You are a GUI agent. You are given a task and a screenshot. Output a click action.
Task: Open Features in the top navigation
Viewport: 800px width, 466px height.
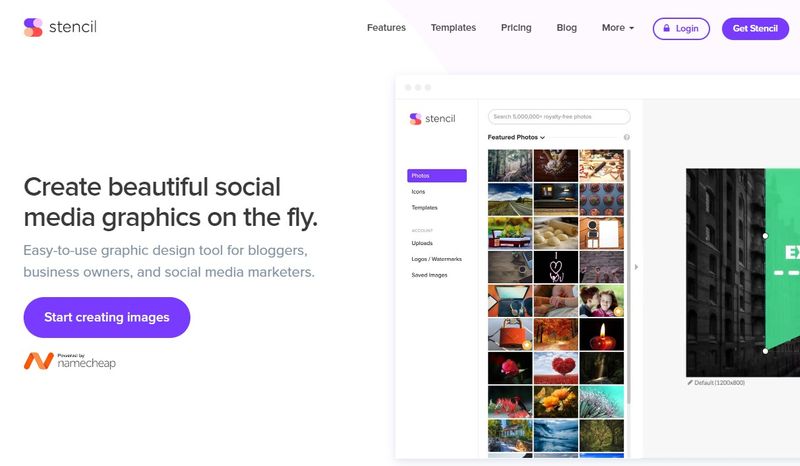386,28
